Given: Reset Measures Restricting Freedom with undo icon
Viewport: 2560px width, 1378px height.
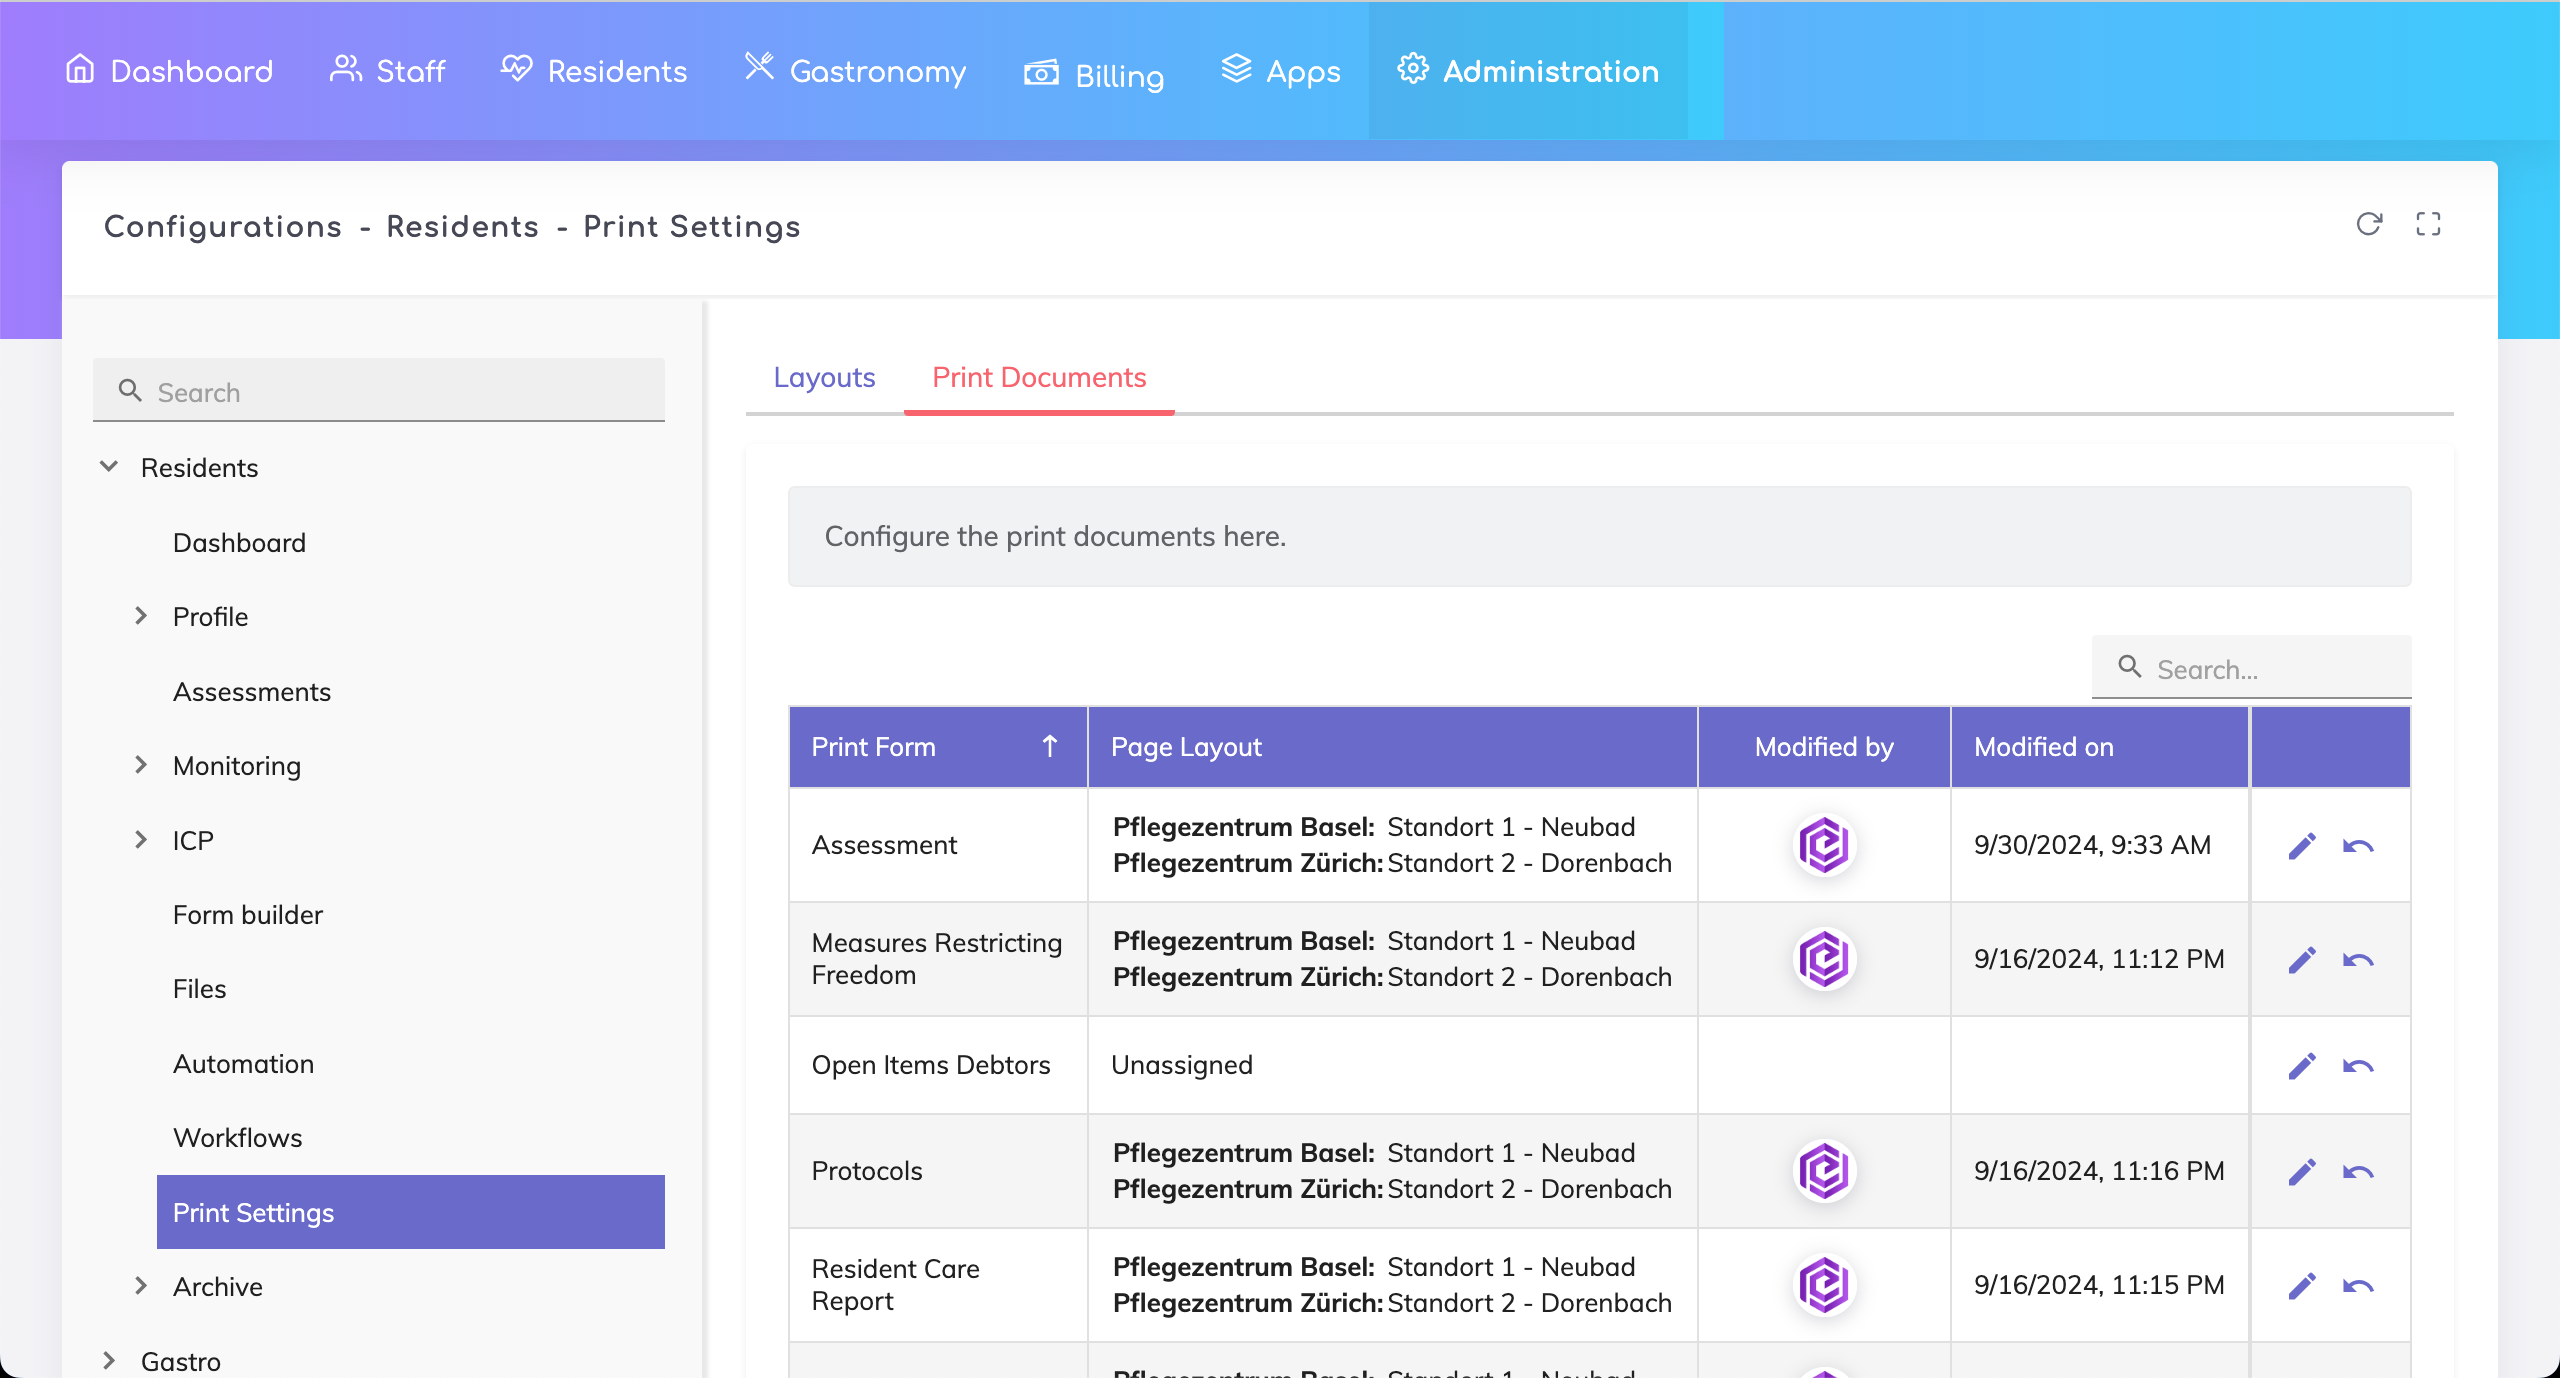Looking at the screenshot, I should pyautogui.click(x=2358, y=960).
